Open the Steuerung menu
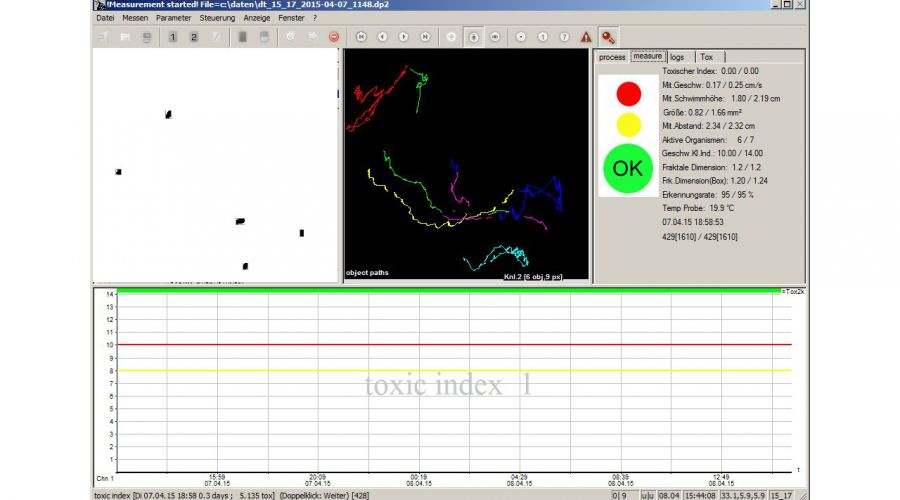 pos(217,18)
